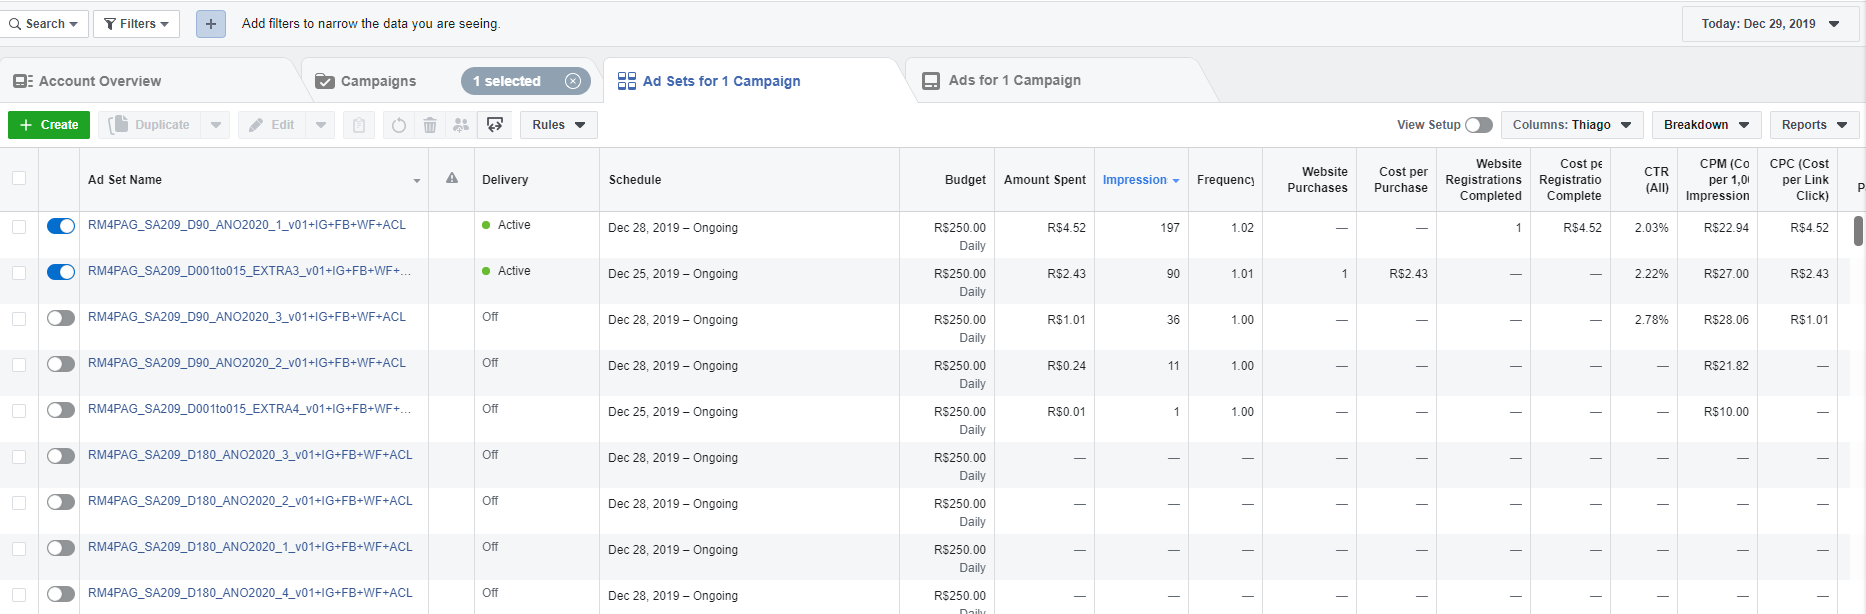Turn off the RM4PAG_SA209_D90_ANO2020_1 ad set
1866x614 pixels.
pyautogui.click(x=61, y=226)
